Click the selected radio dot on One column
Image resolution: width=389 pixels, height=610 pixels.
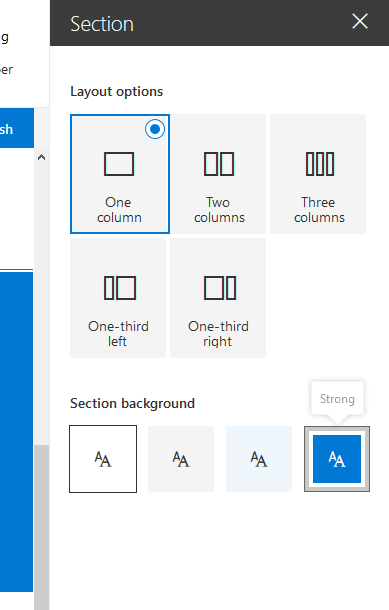[155, 129]
